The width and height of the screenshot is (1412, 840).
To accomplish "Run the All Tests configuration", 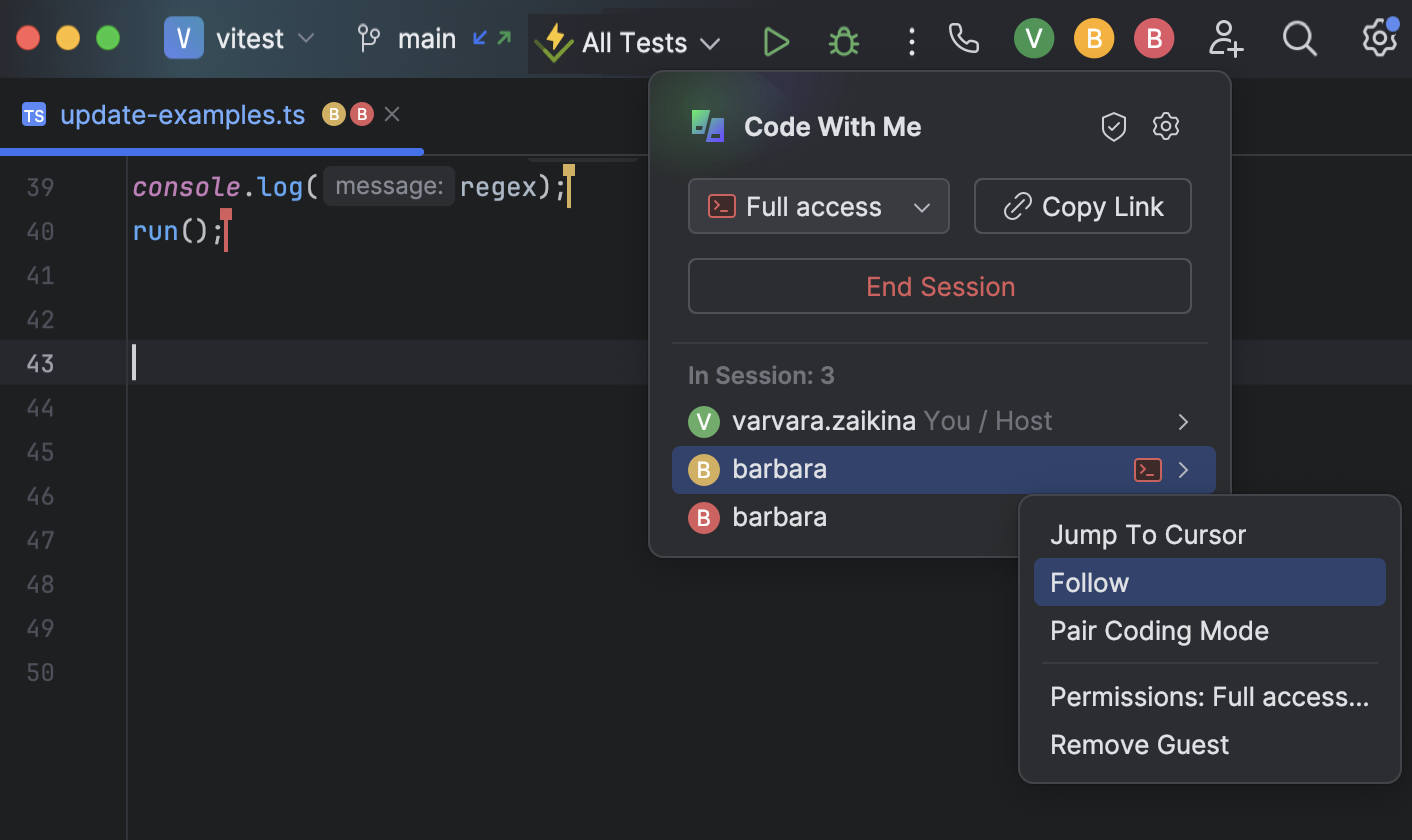I will (776, 42).
